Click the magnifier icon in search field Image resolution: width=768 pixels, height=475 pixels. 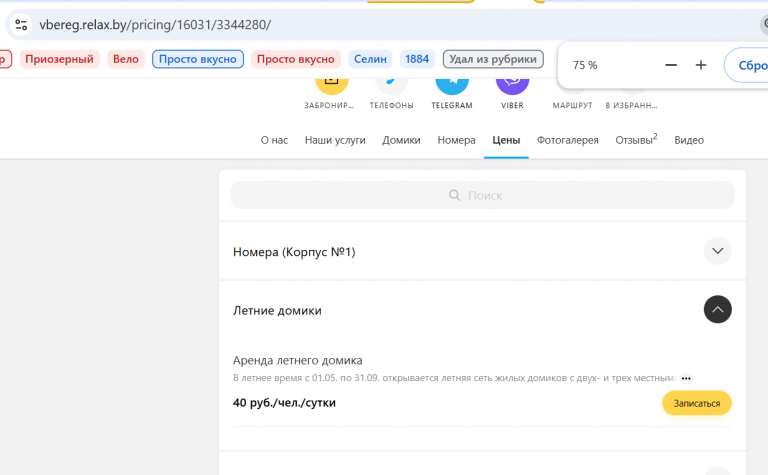pos(455,195)
